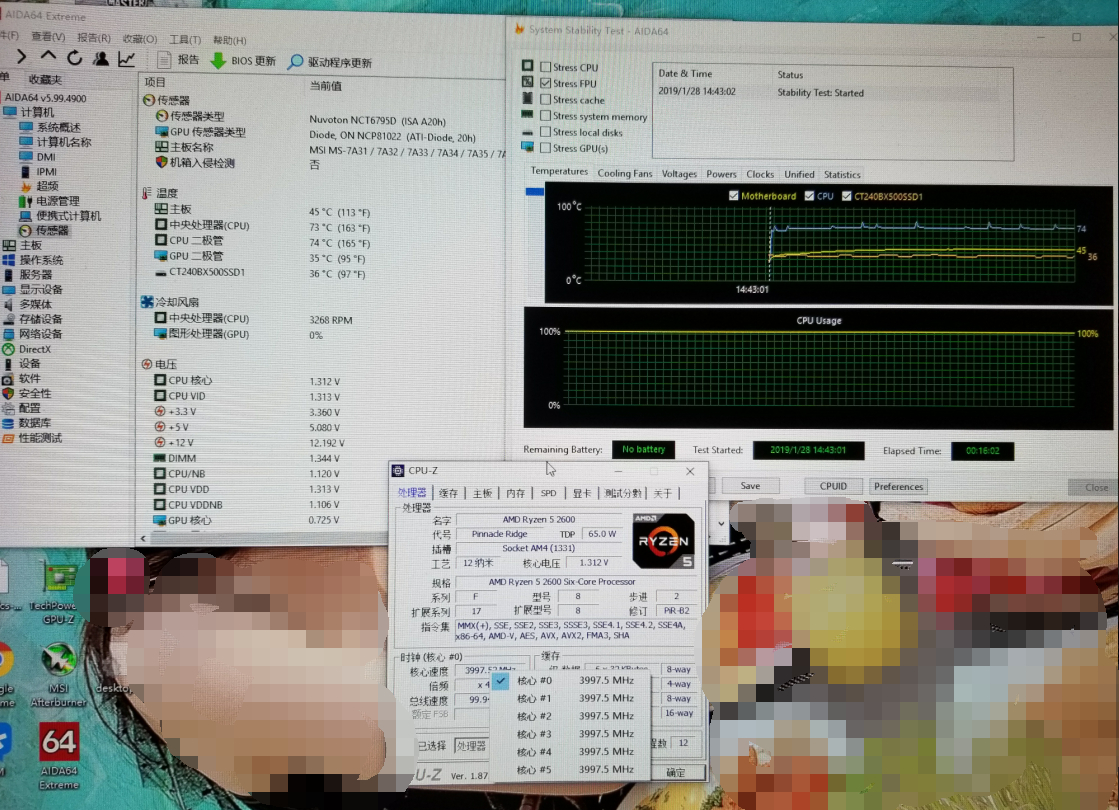Screen dimensions: 1119x810
Task: Enable Stress system memory checkbox
Action: tap(545, 116)
